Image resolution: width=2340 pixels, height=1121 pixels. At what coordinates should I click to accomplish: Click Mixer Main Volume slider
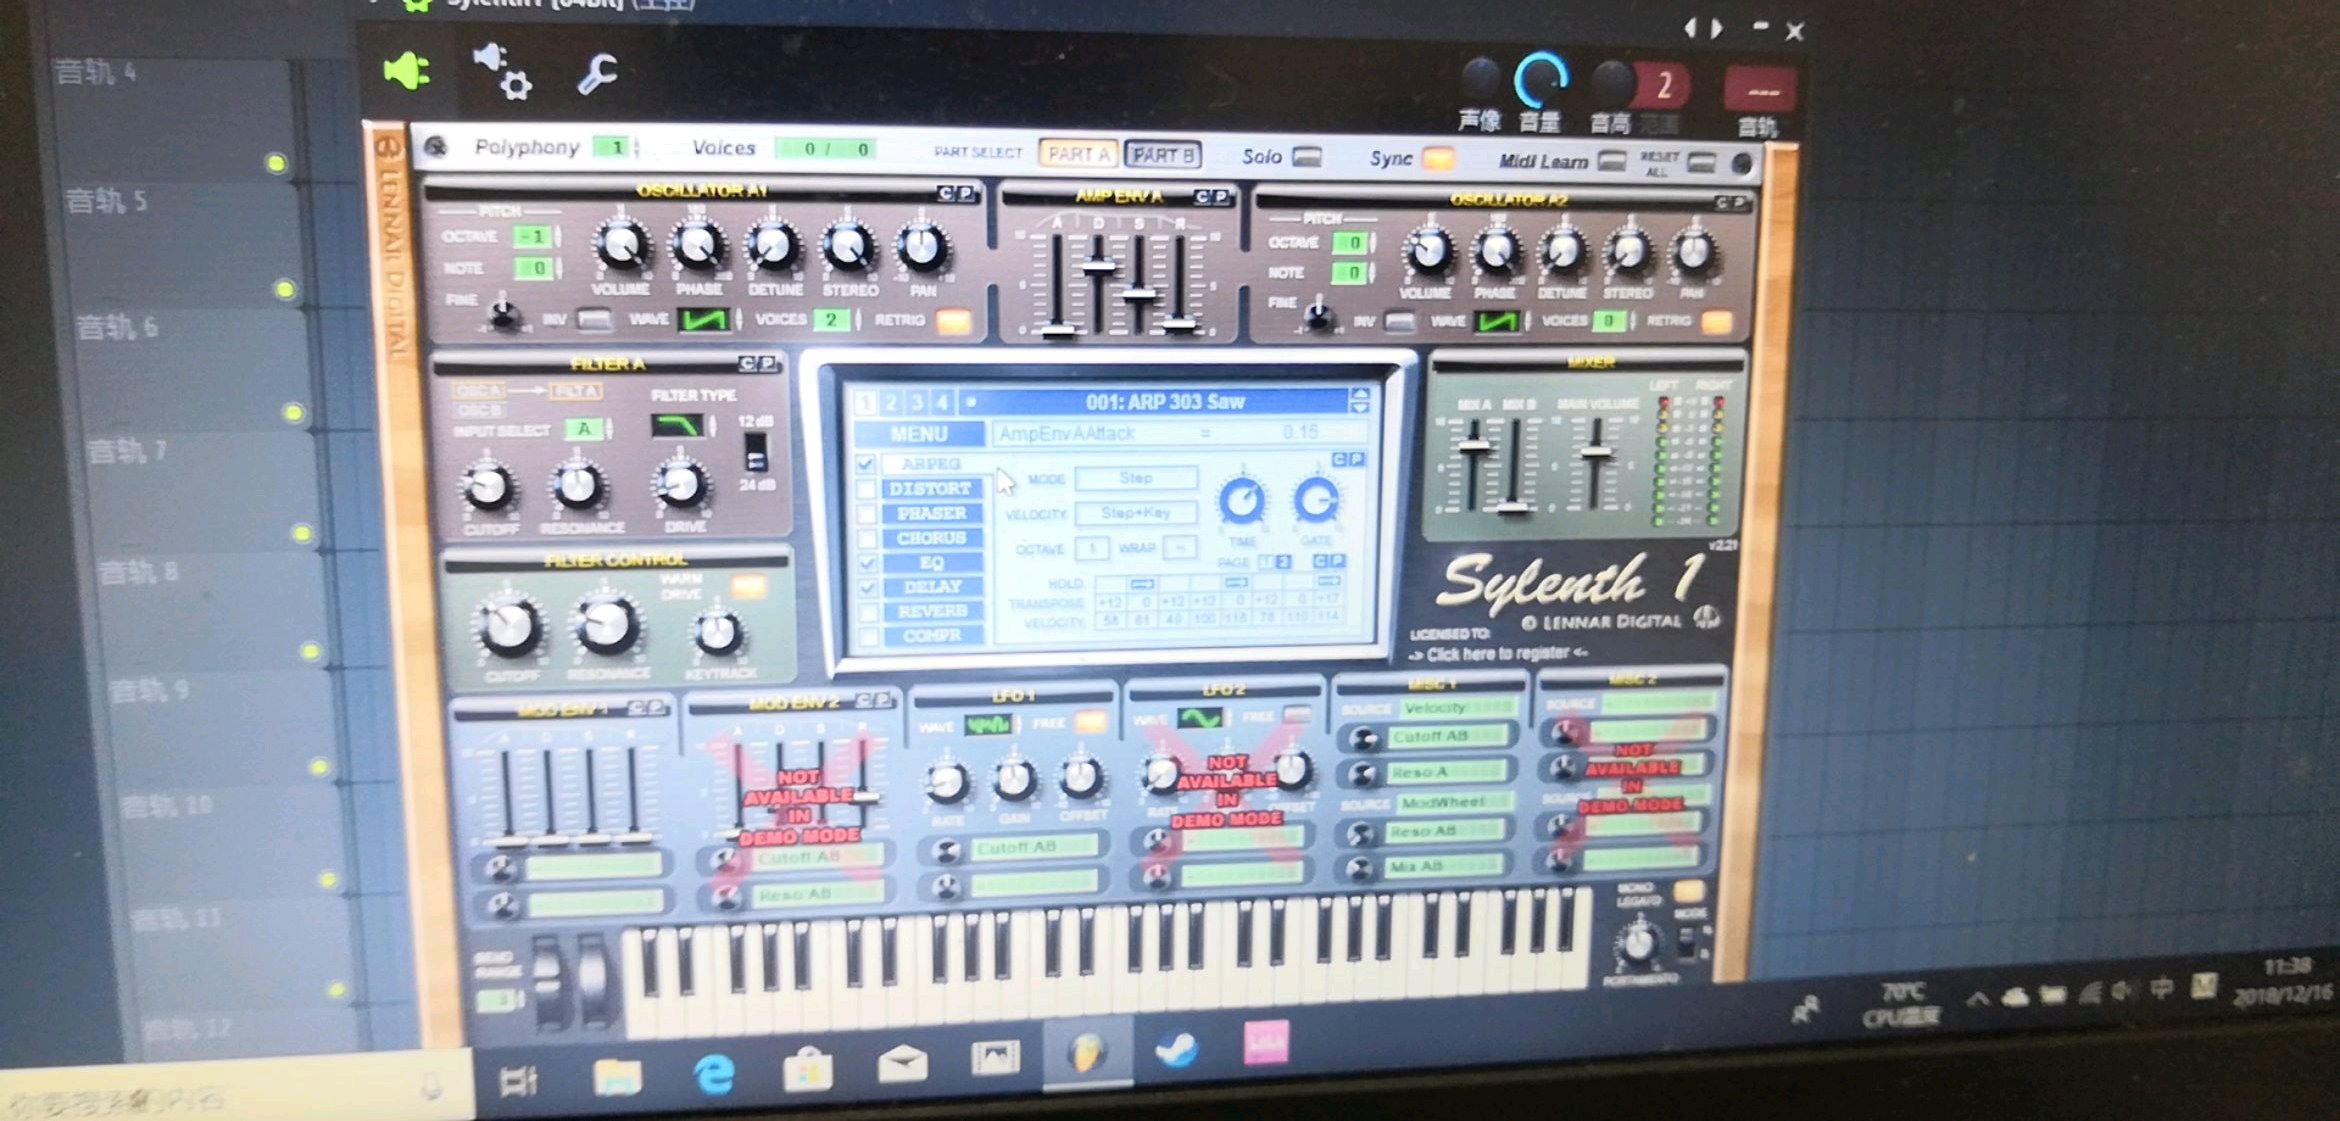point(1596,452)
